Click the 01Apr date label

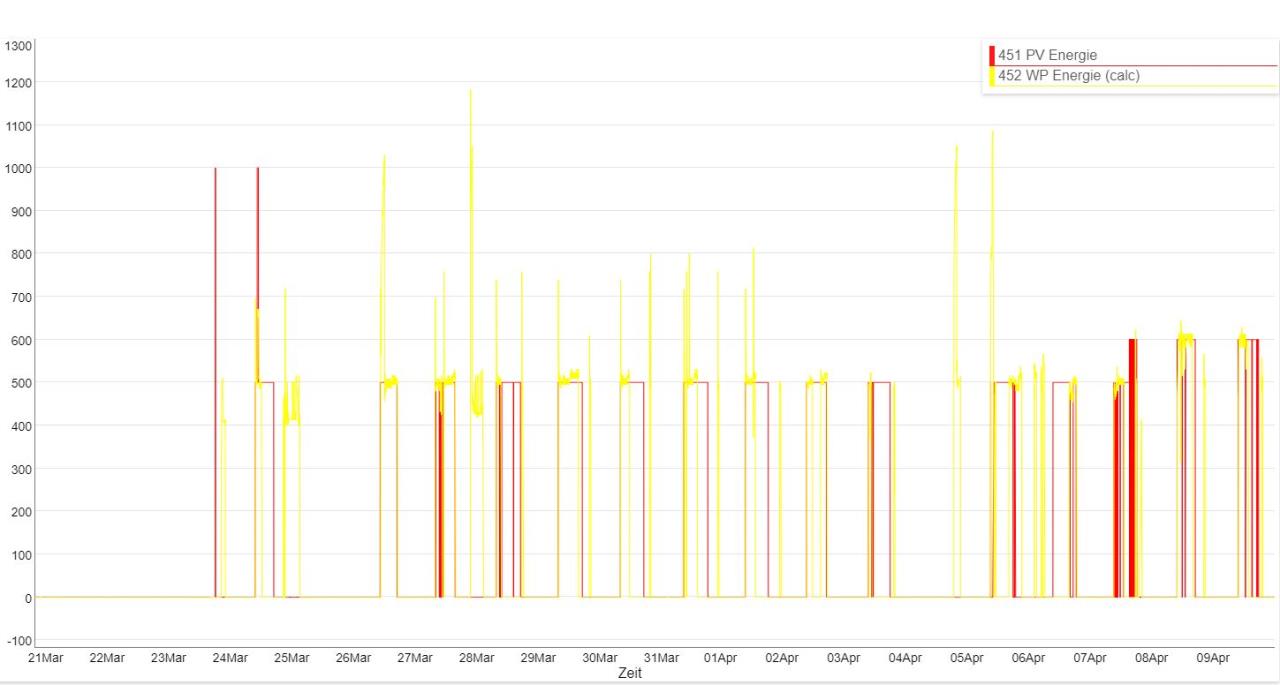pos(720,658)
